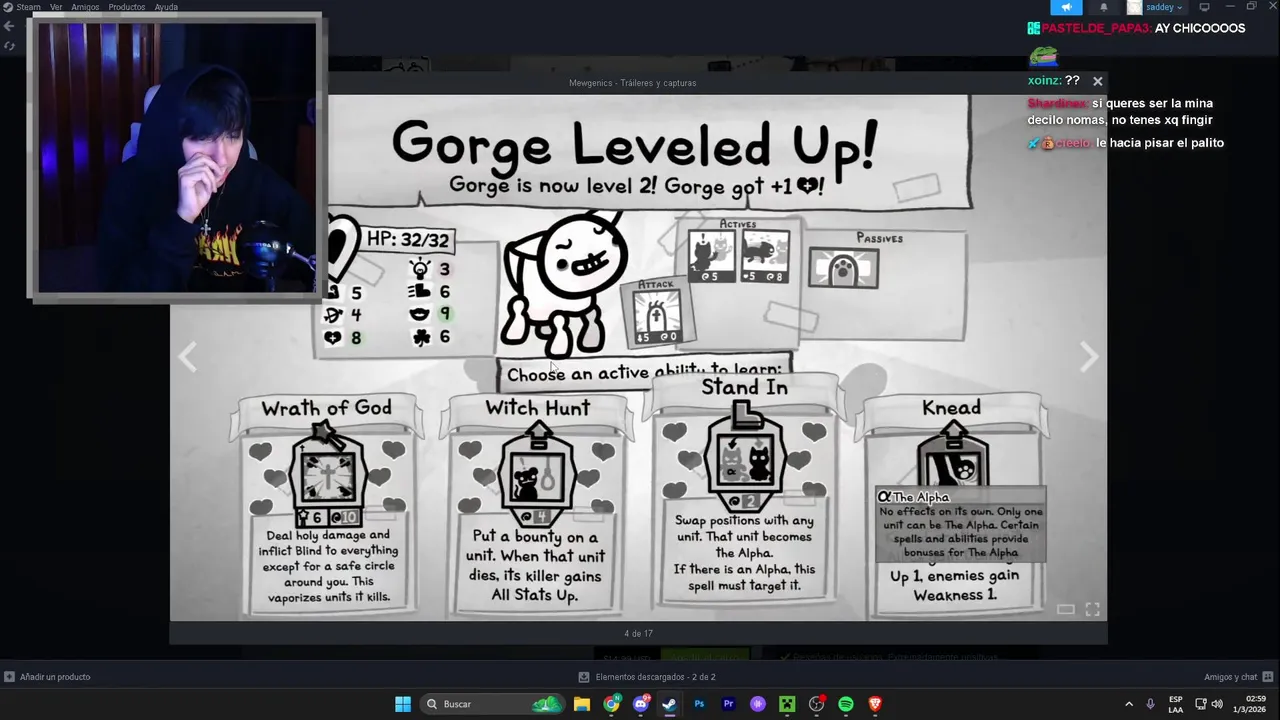Open the Minecraft taskbar icon
Viewport: 1280px width, 720px height.
[x=787, y=704]
